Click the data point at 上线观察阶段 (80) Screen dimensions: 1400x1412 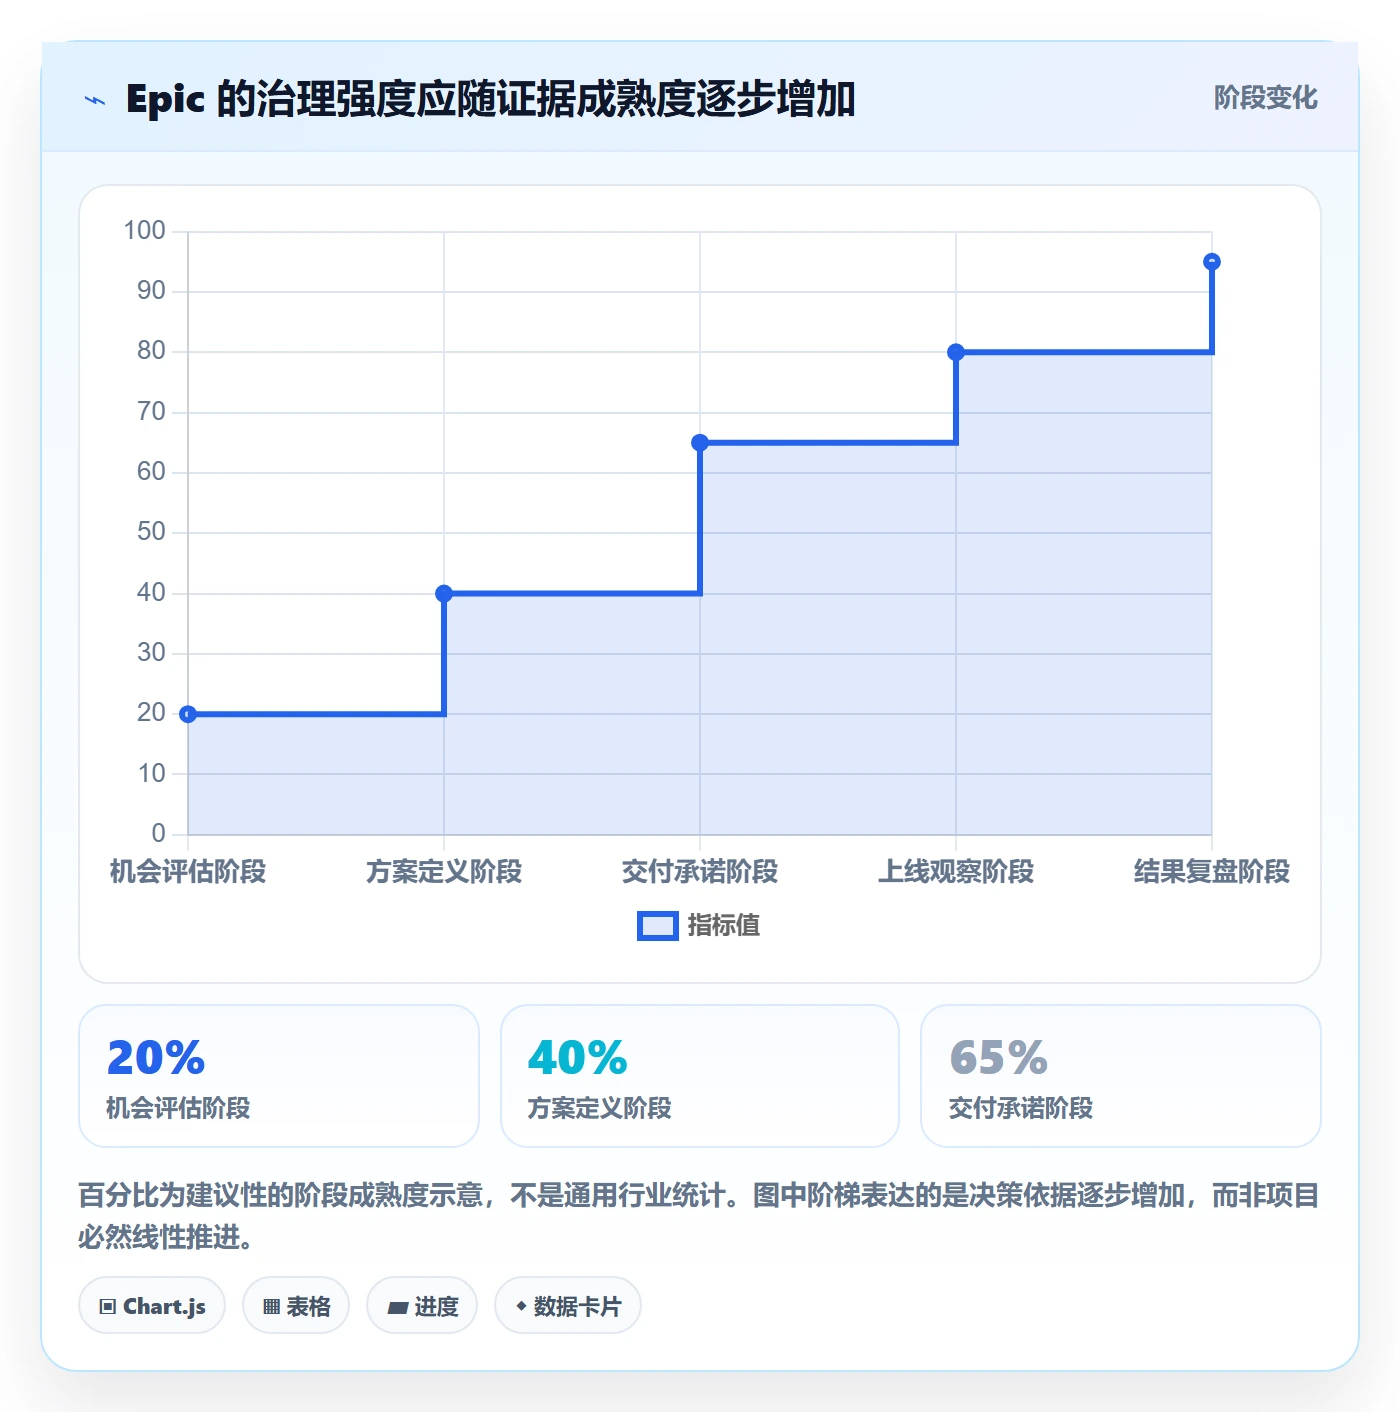[956, 352]
